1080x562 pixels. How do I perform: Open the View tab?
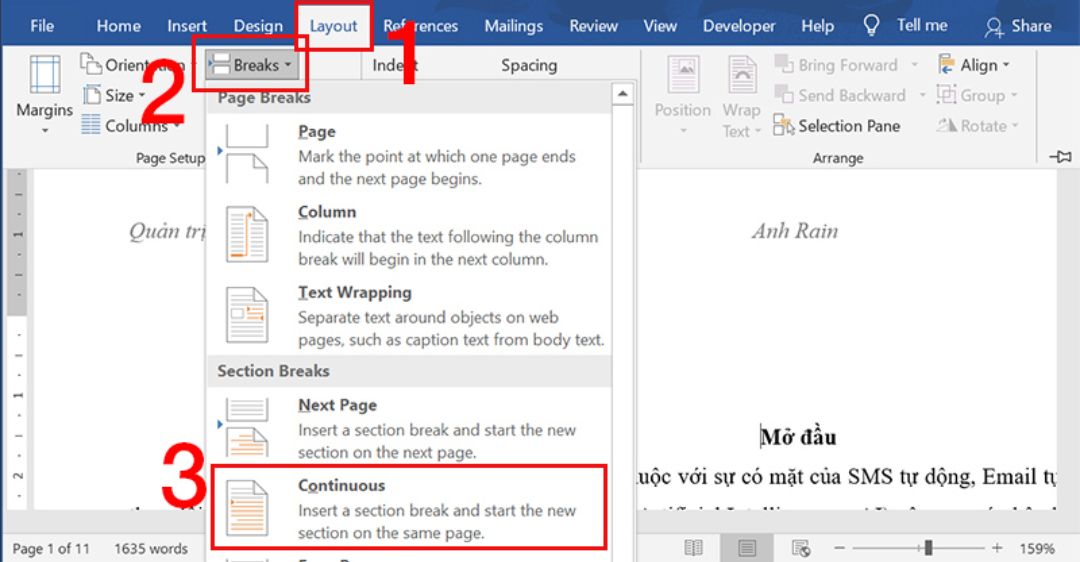point(660,26)
